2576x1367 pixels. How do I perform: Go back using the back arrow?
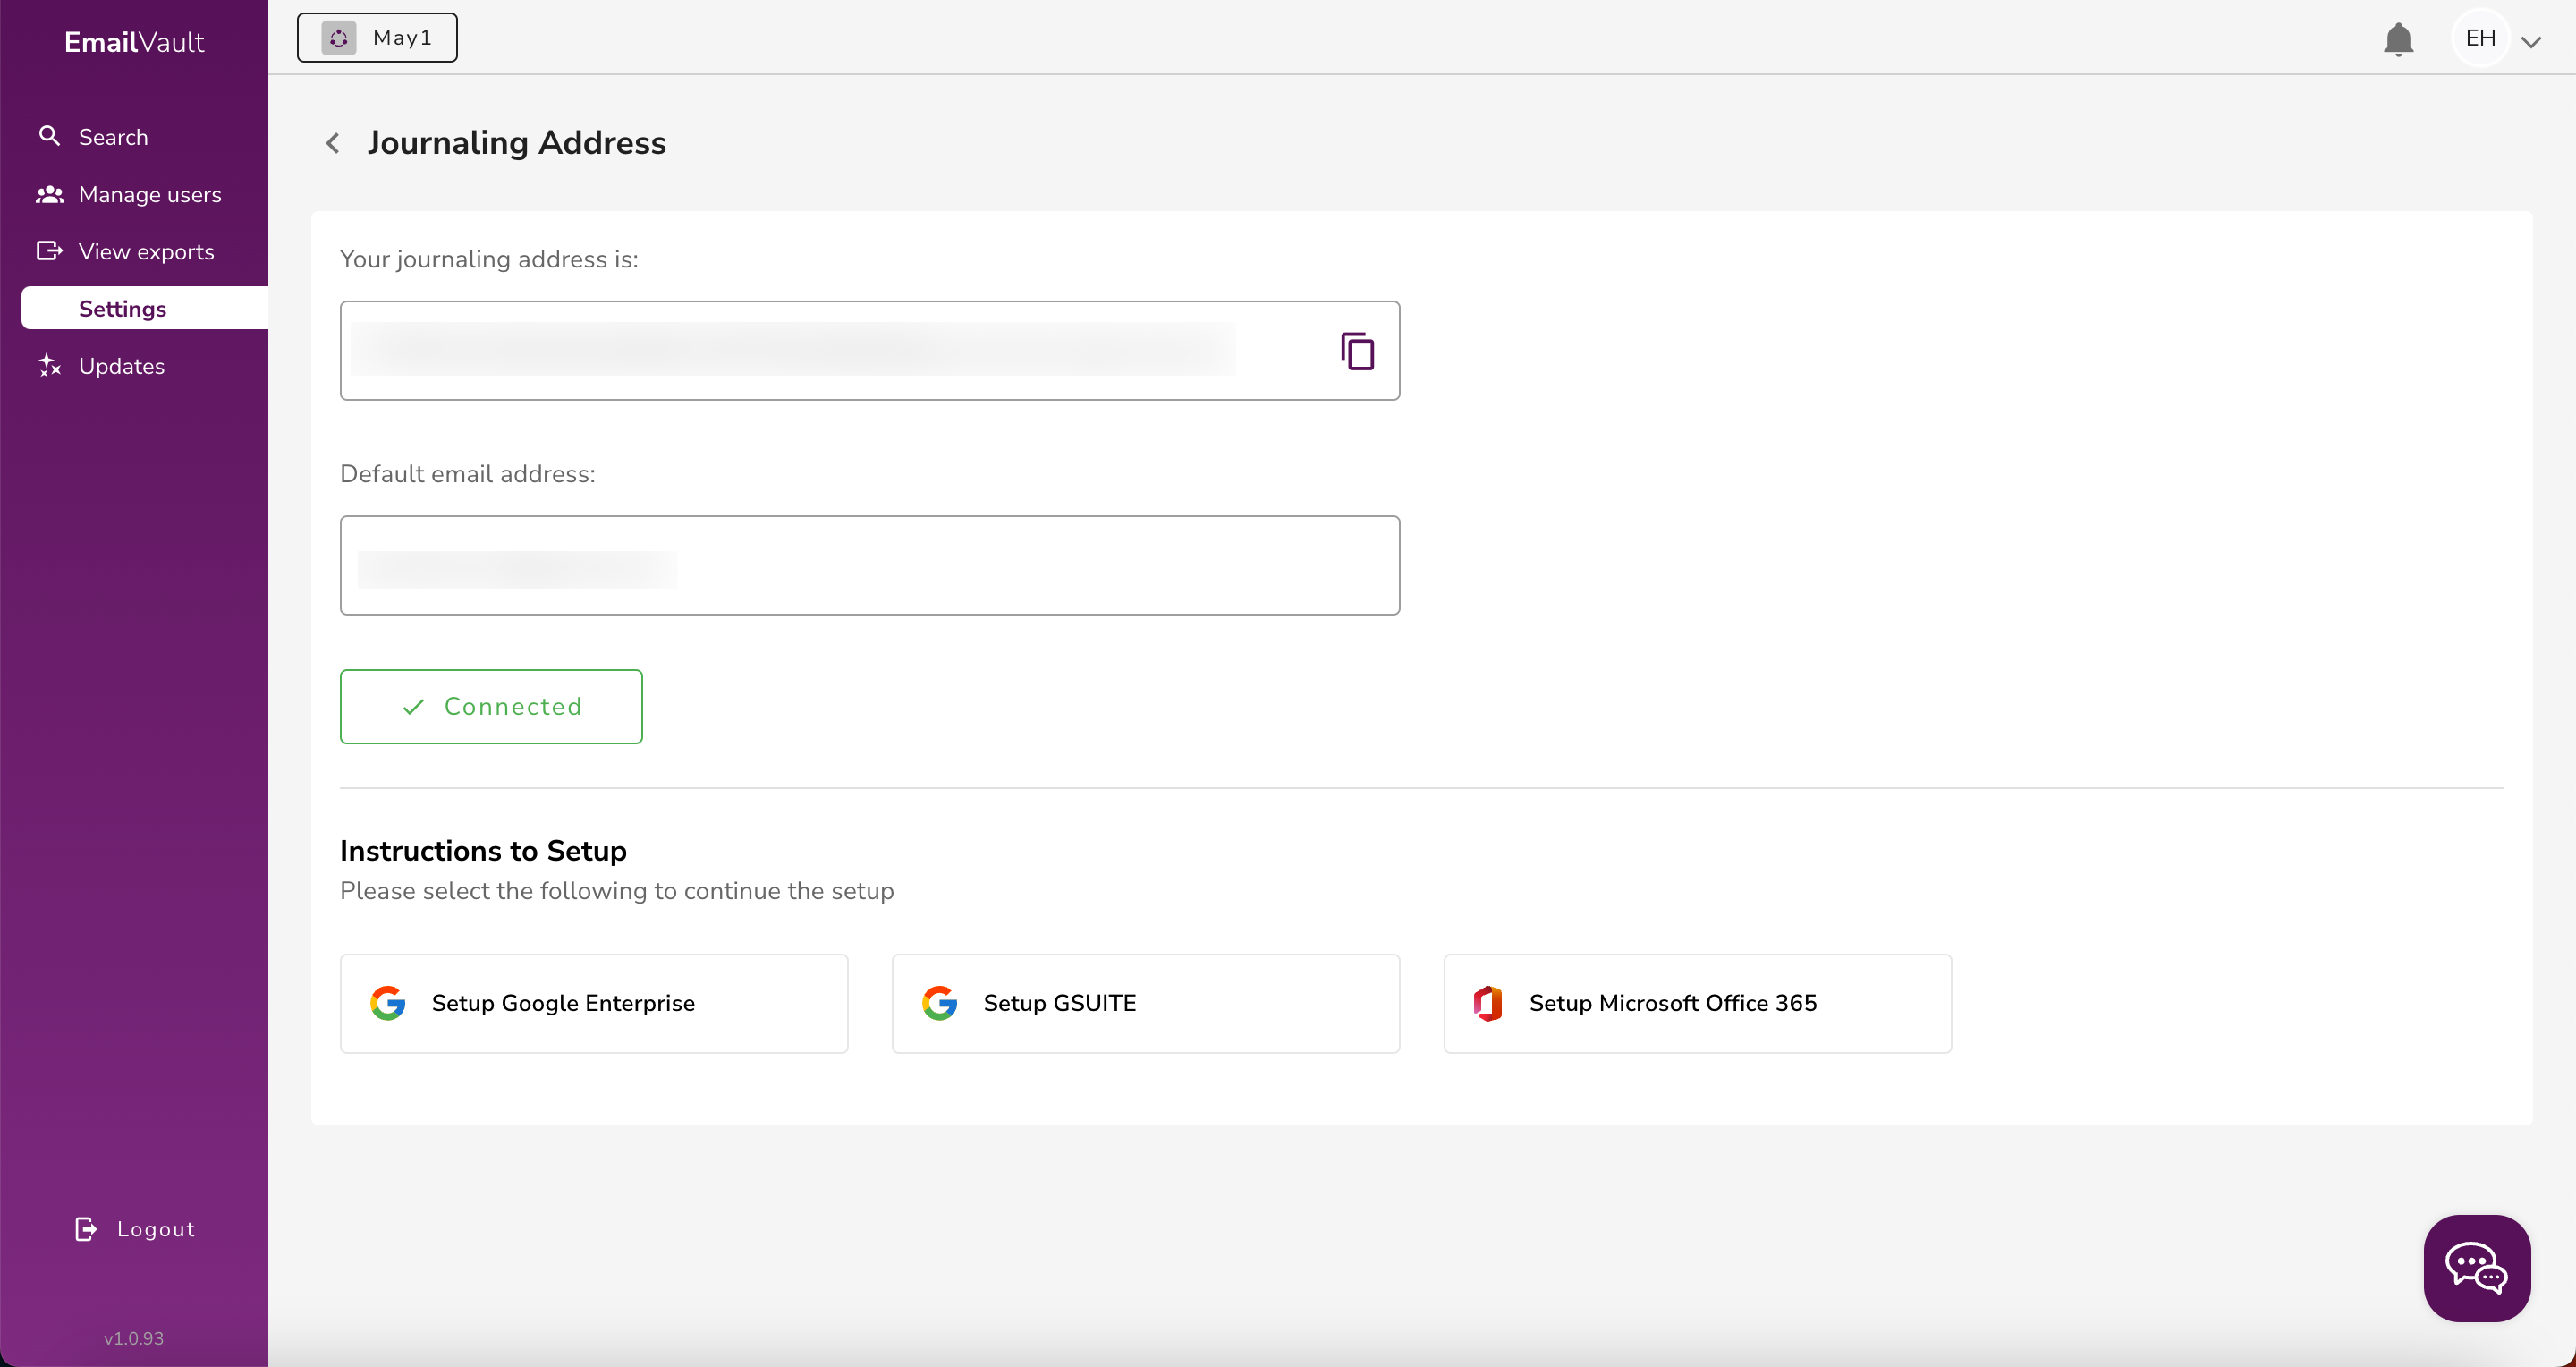tap(332, 142)
